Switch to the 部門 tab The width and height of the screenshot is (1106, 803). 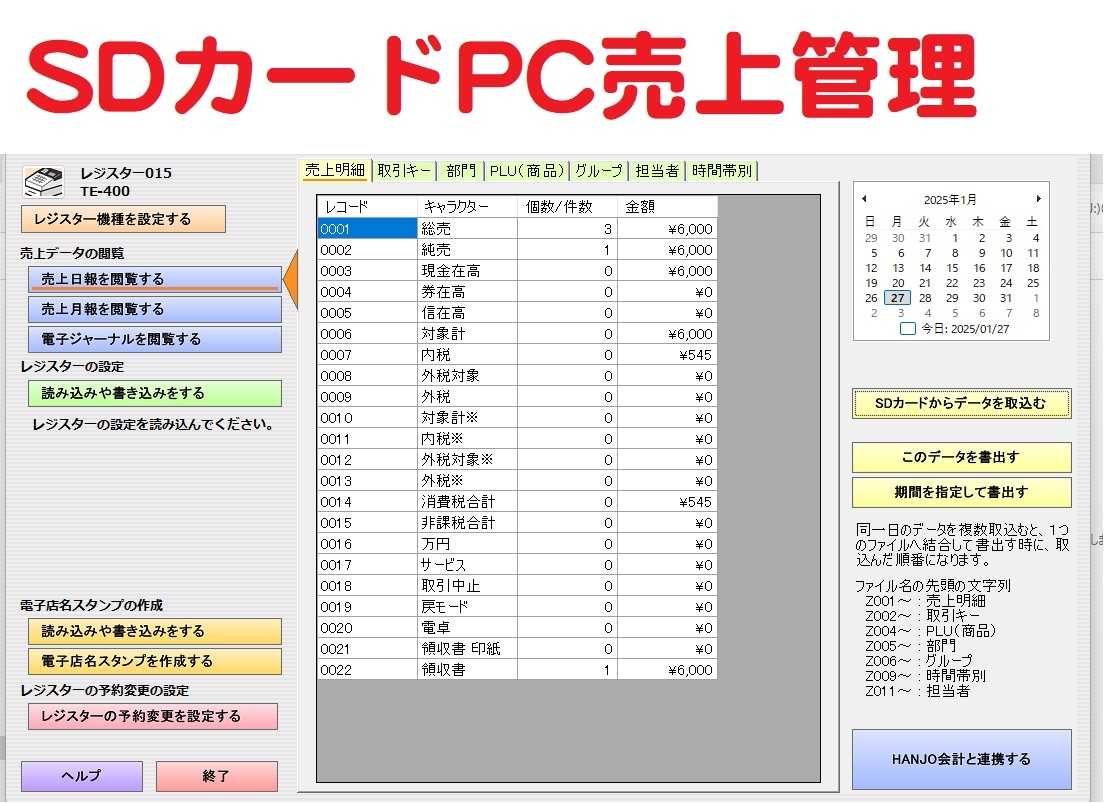pyautogui.click(x=461, y=171)
